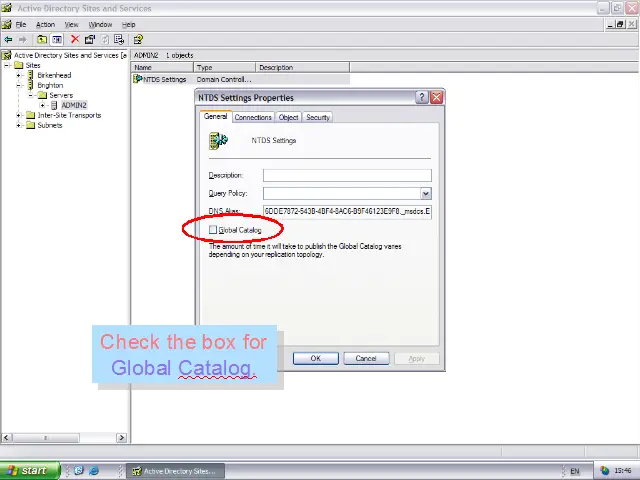Select the ADMIN2 server icon in the tree
This screenshot has width=640, height=480.
point(54,105)
